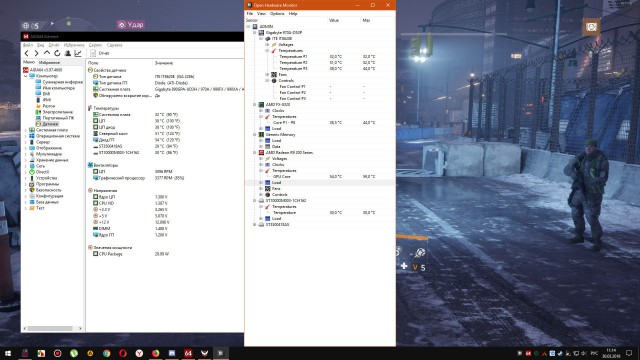The width and height of the screenshot is (640, 360).
Task: Collapse the Generic Memory node
Action: click(x=255, y=134)
